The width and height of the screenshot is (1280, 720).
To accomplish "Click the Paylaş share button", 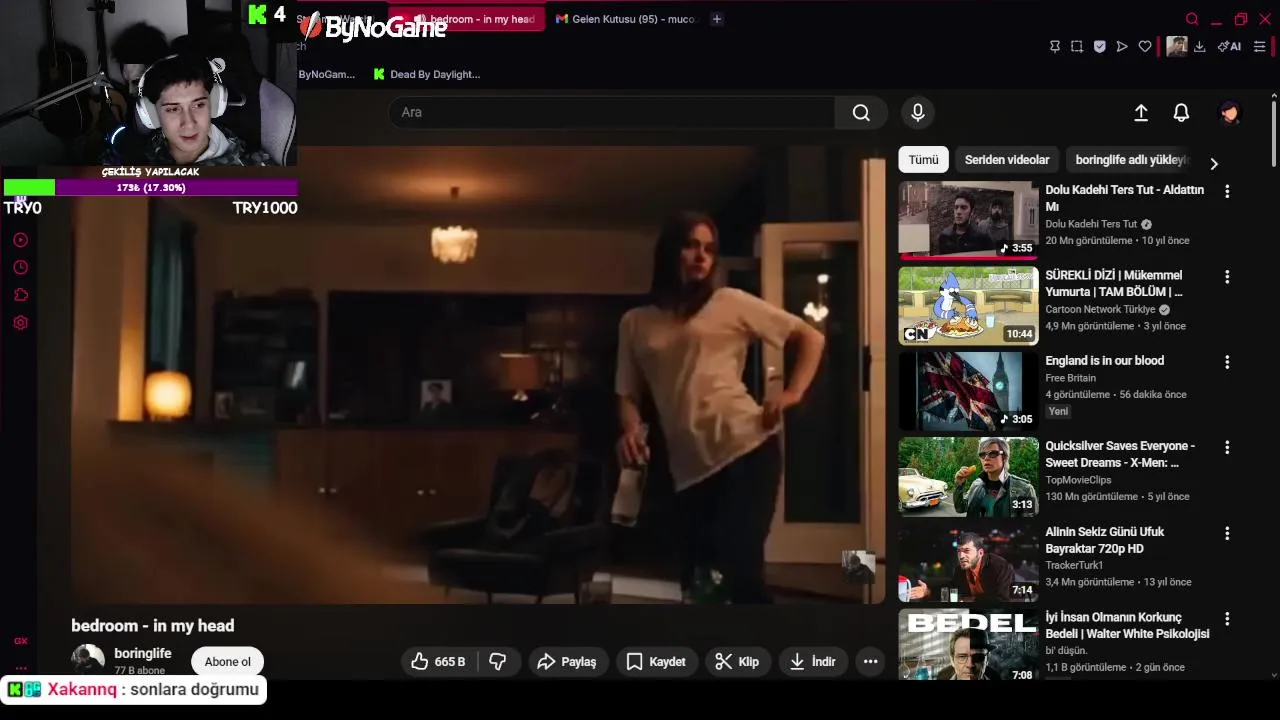I will click(x=567, y=662).
